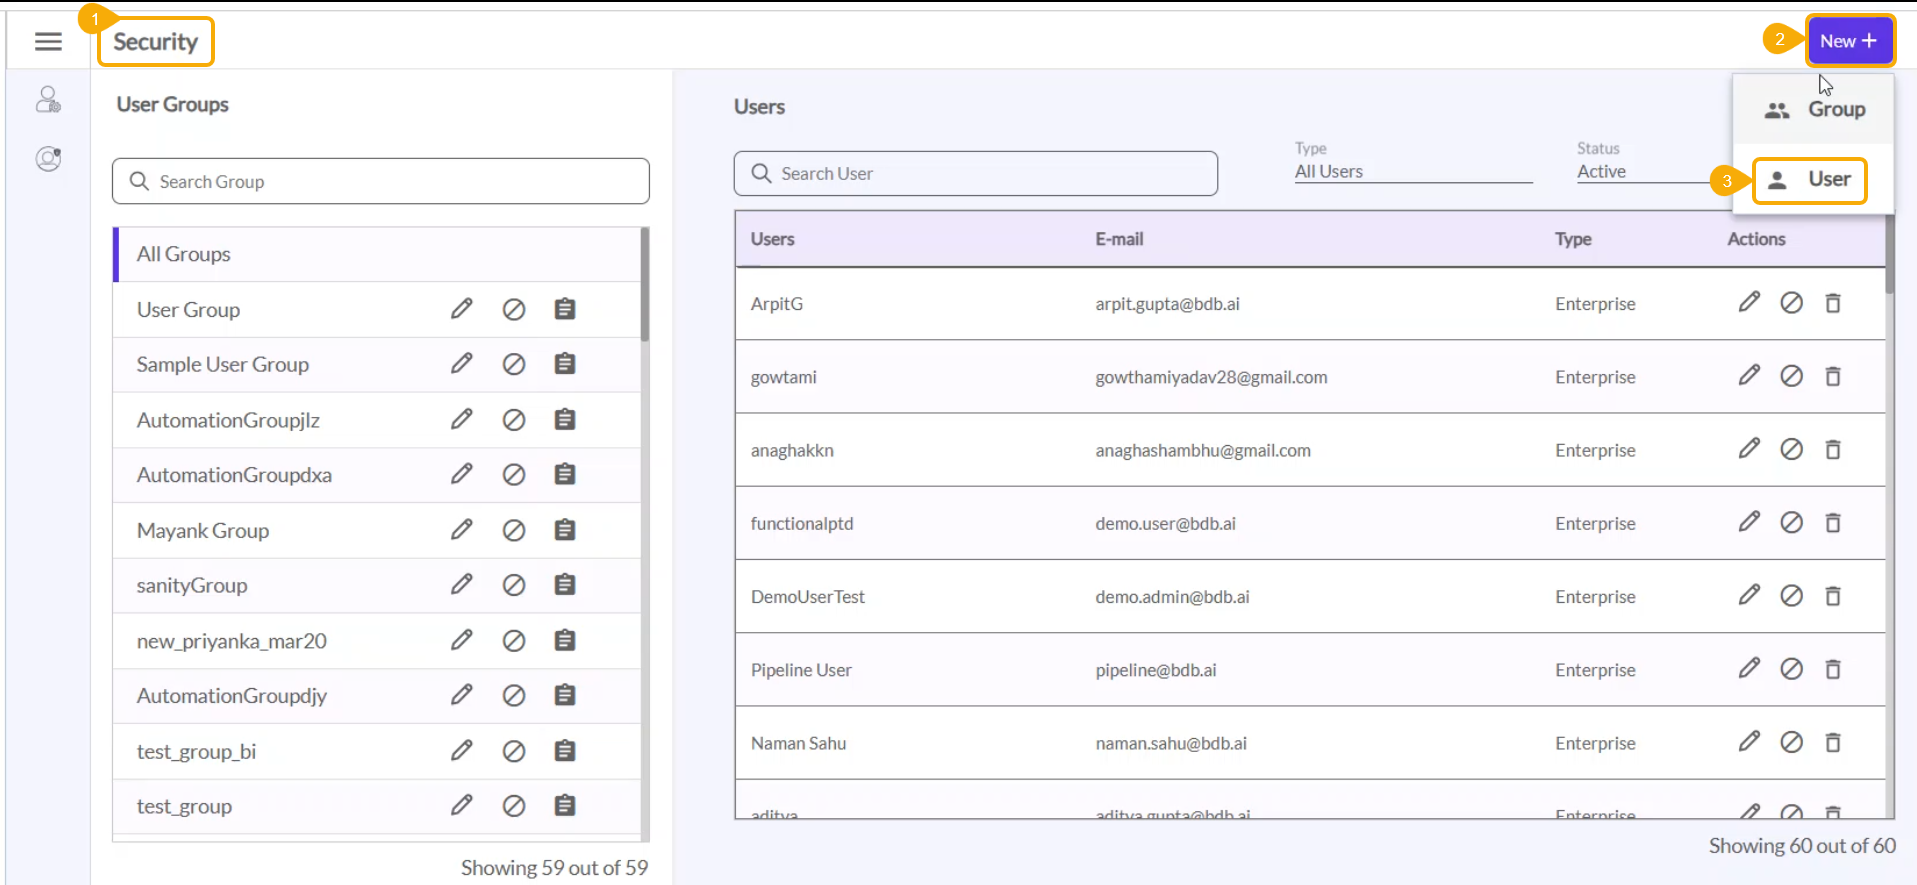Edit the Sample User Group pencil icon
The height and width of the screenshot is (885, 1917).
pos(461,364)
